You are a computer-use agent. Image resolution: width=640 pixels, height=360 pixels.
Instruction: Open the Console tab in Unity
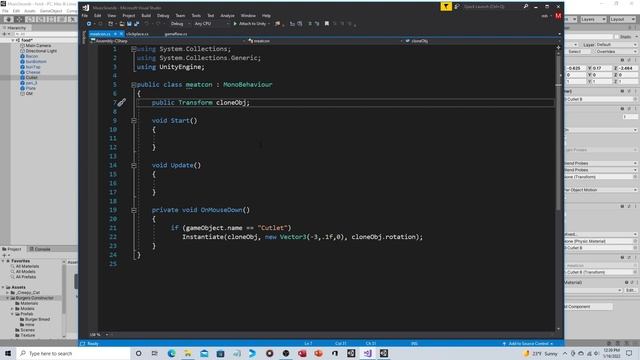[x=40, y=249]
